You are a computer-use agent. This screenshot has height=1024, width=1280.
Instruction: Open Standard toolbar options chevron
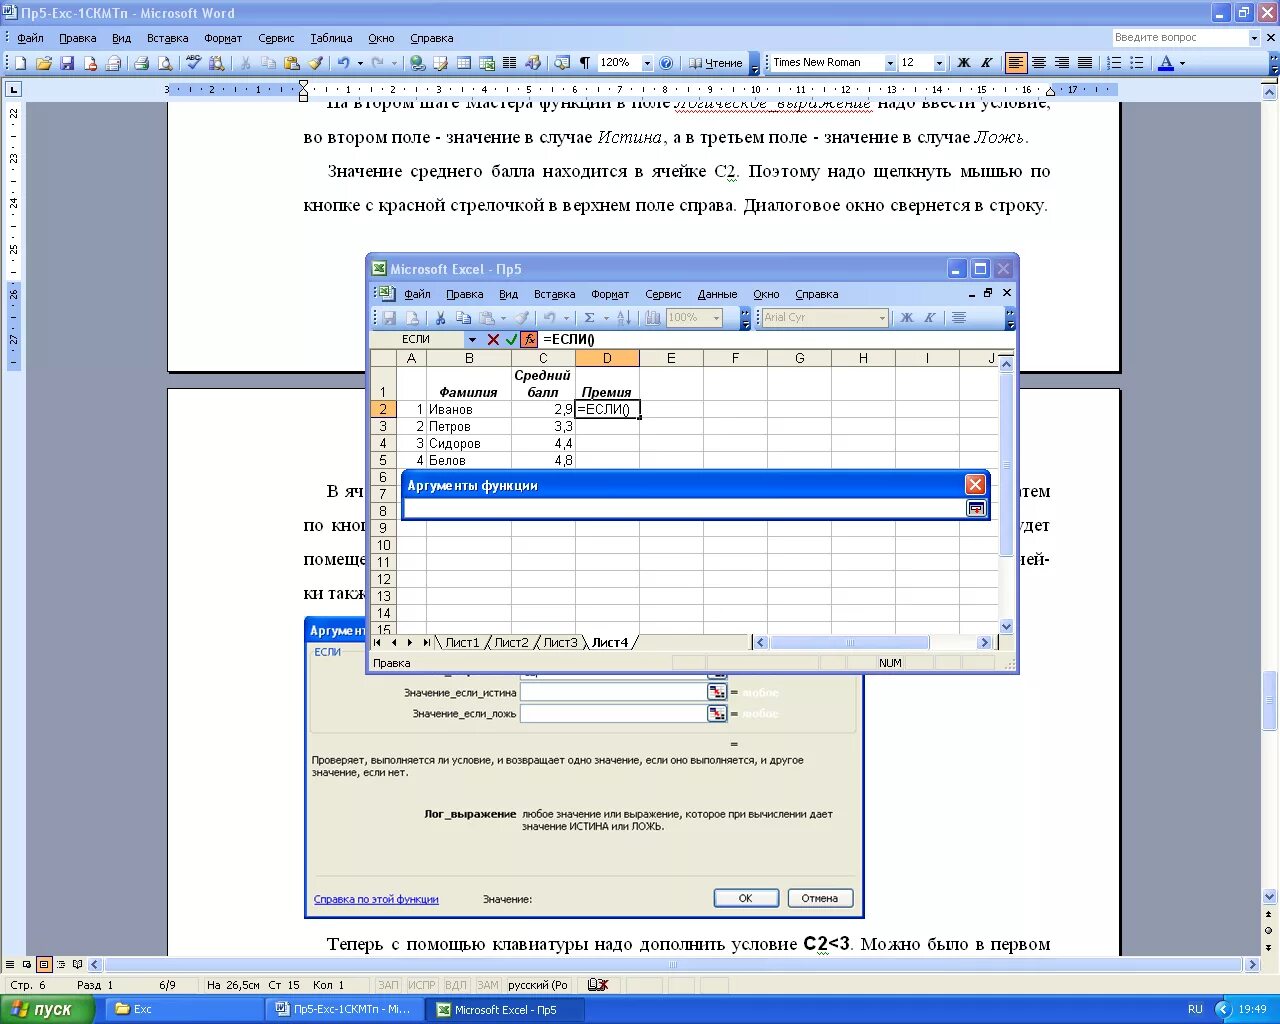point(755,63)
